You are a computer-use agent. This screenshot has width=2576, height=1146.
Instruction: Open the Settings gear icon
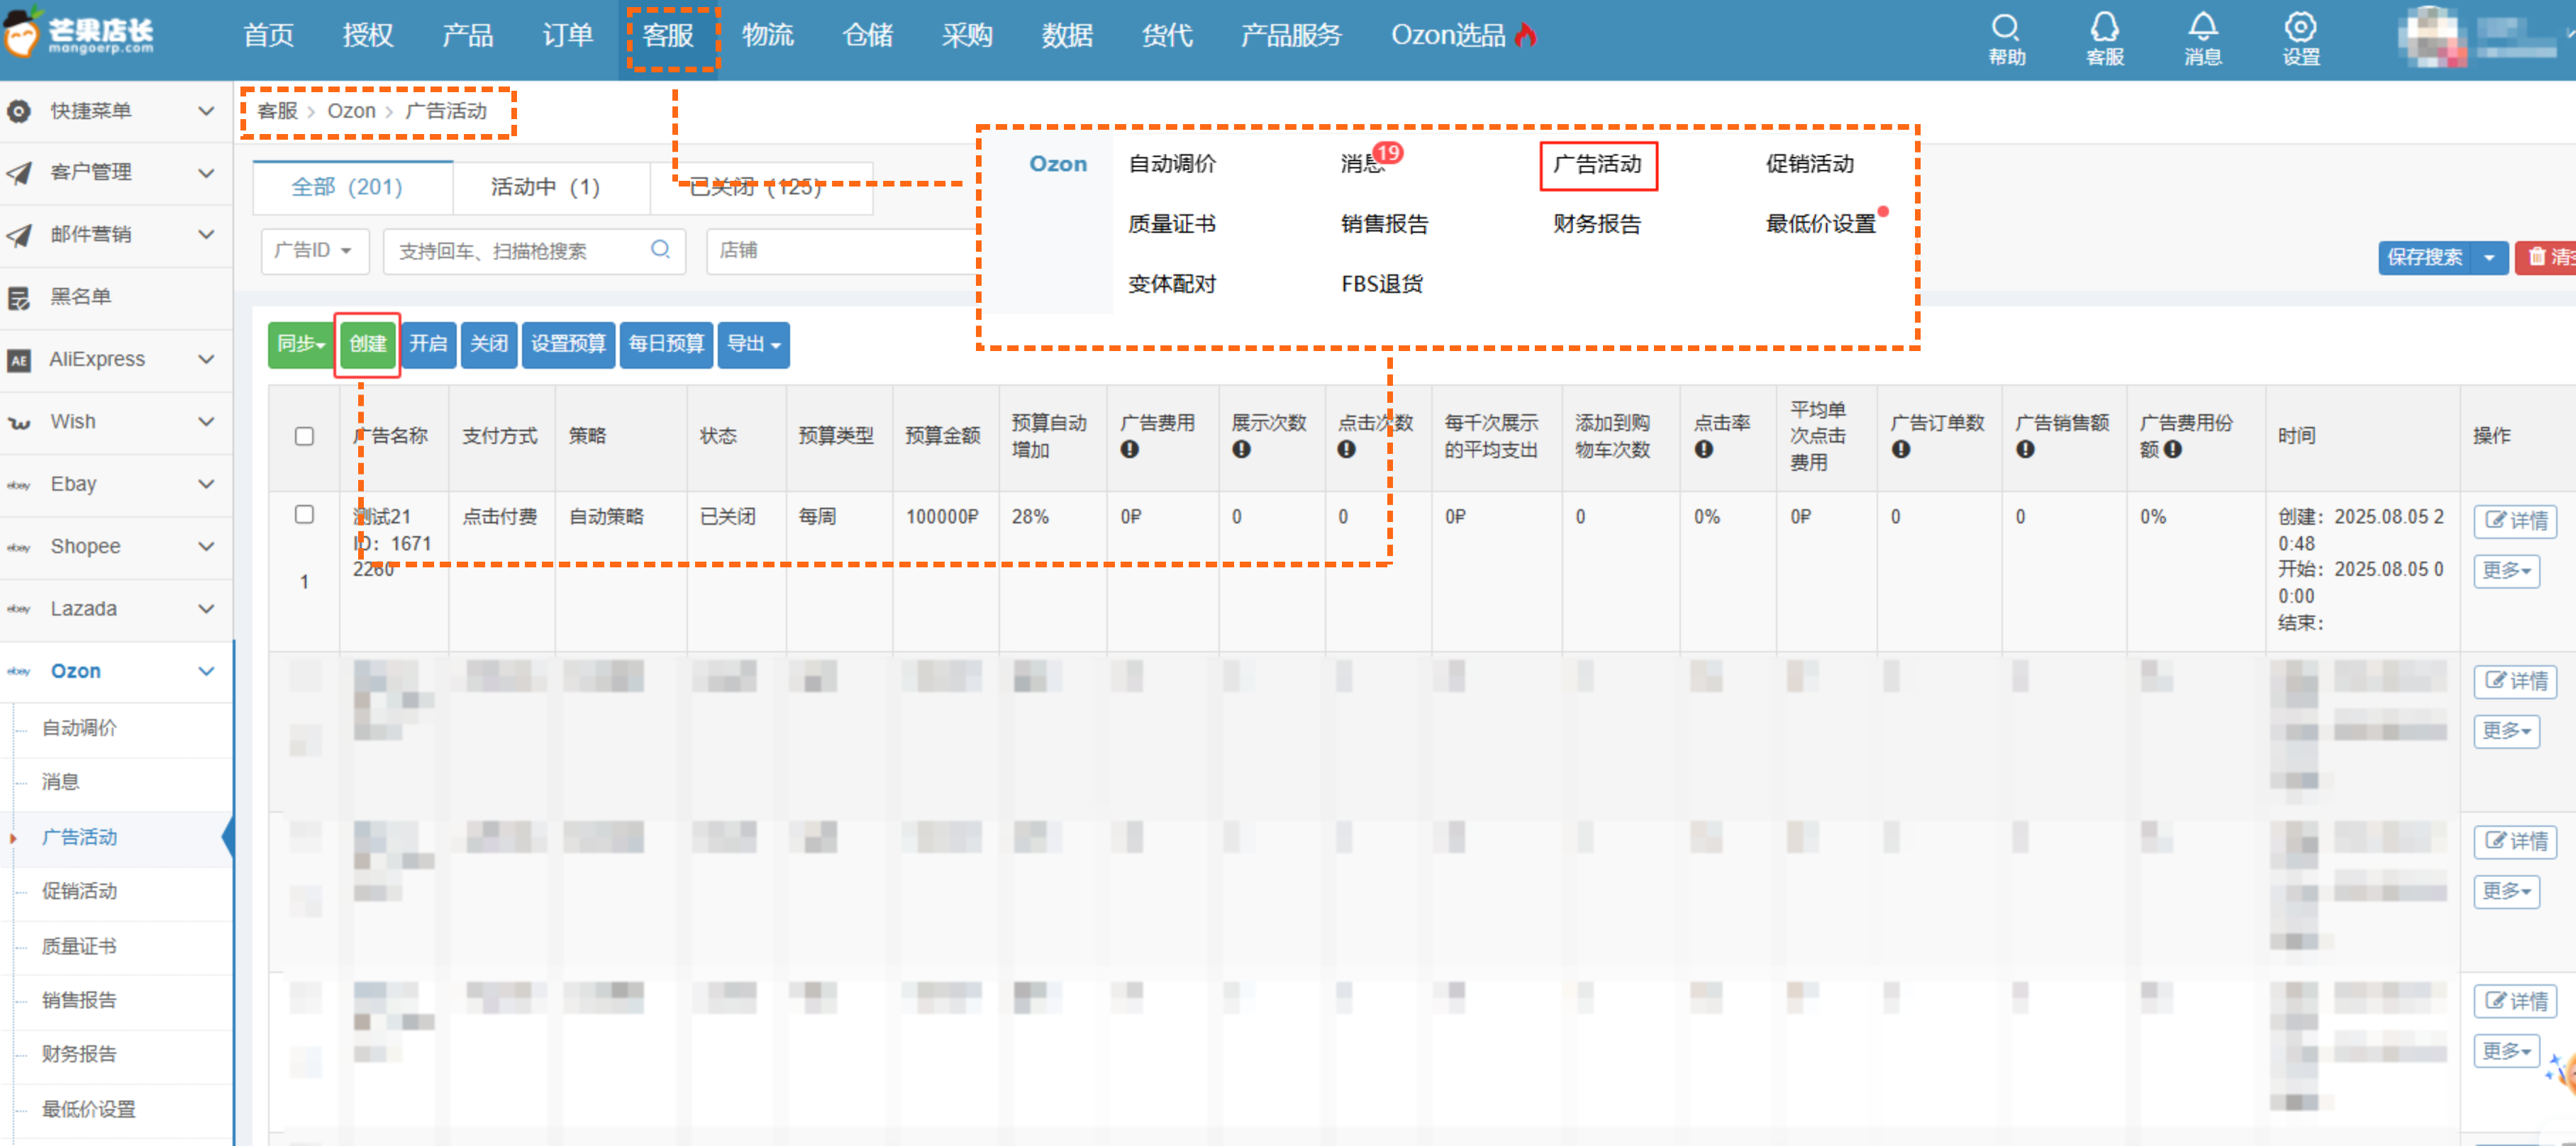(2300, 28)
